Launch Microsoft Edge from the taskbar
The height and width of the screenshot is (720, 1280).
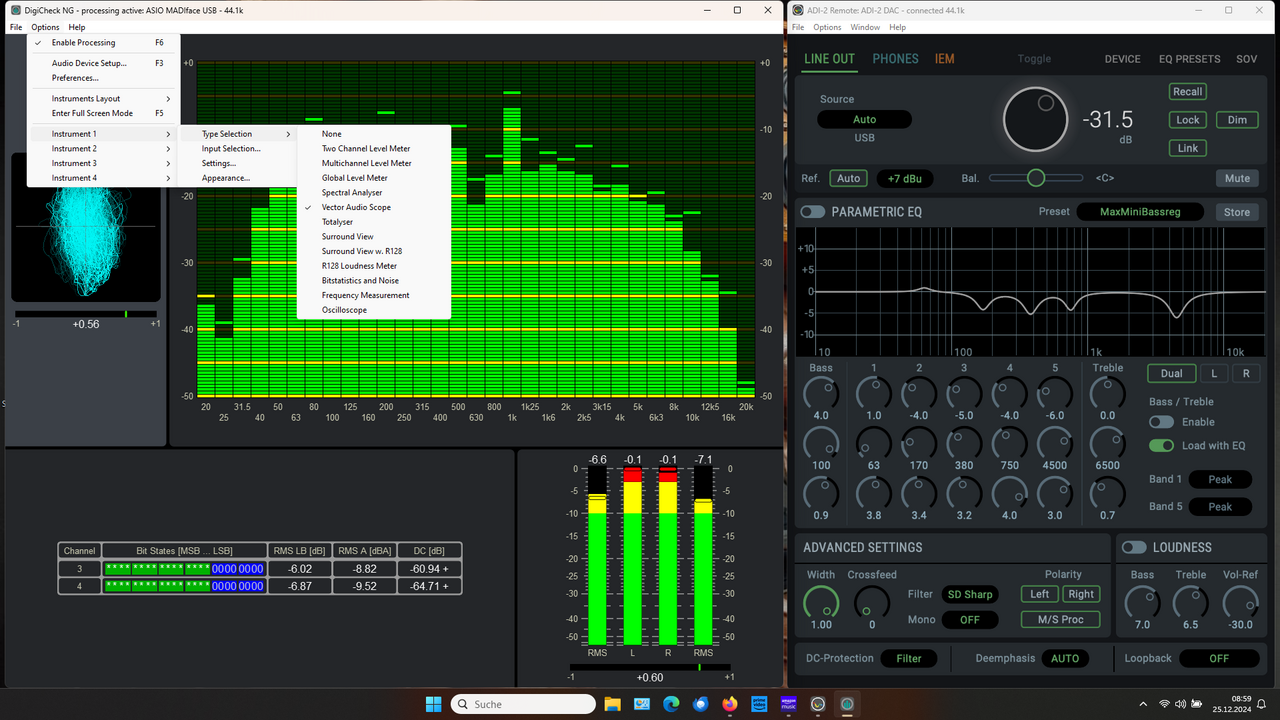click(x=671, y=704)
